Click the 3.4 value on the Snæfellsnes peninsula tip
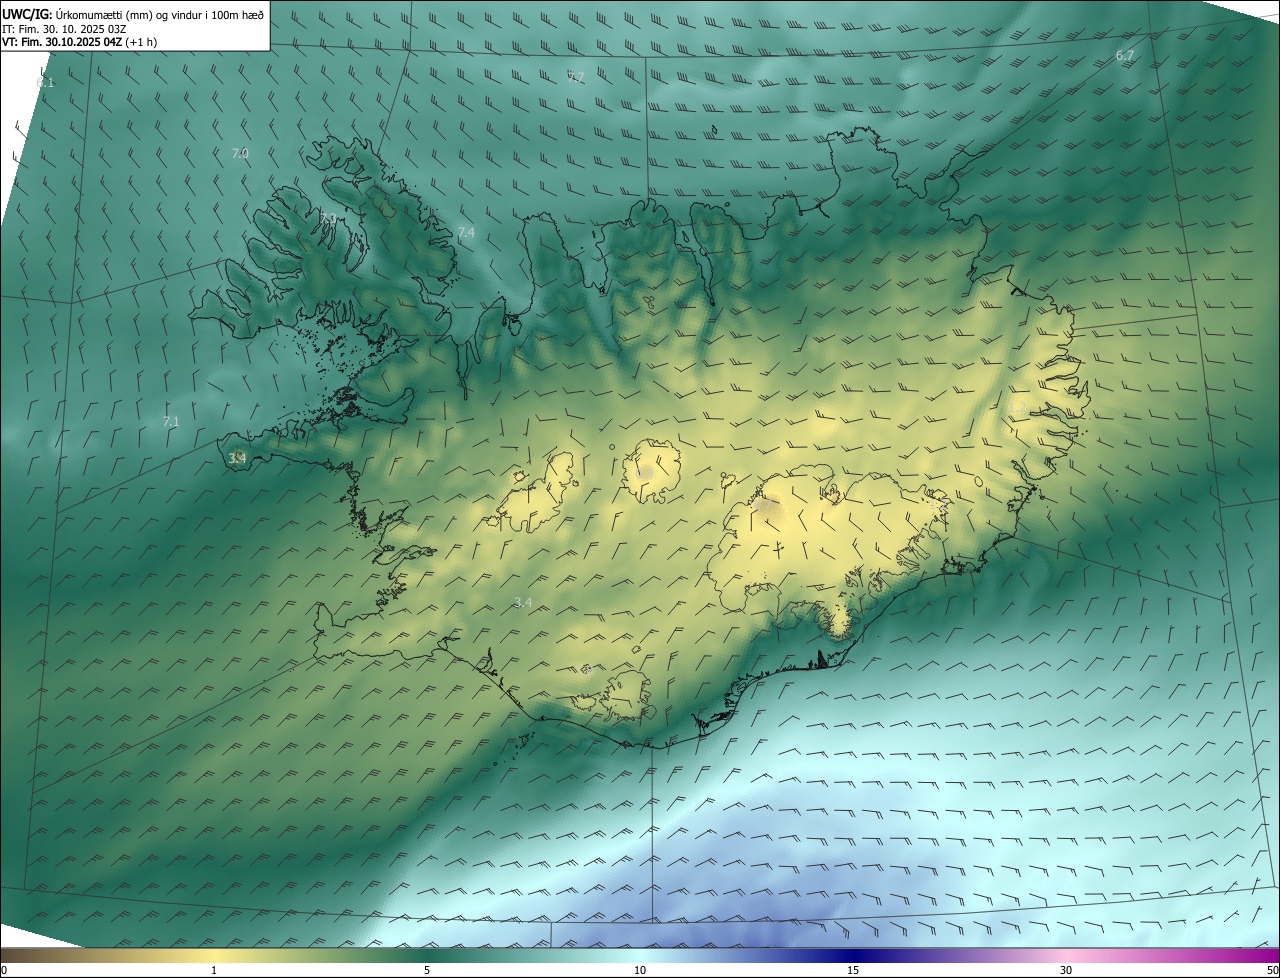 [237, 458]
